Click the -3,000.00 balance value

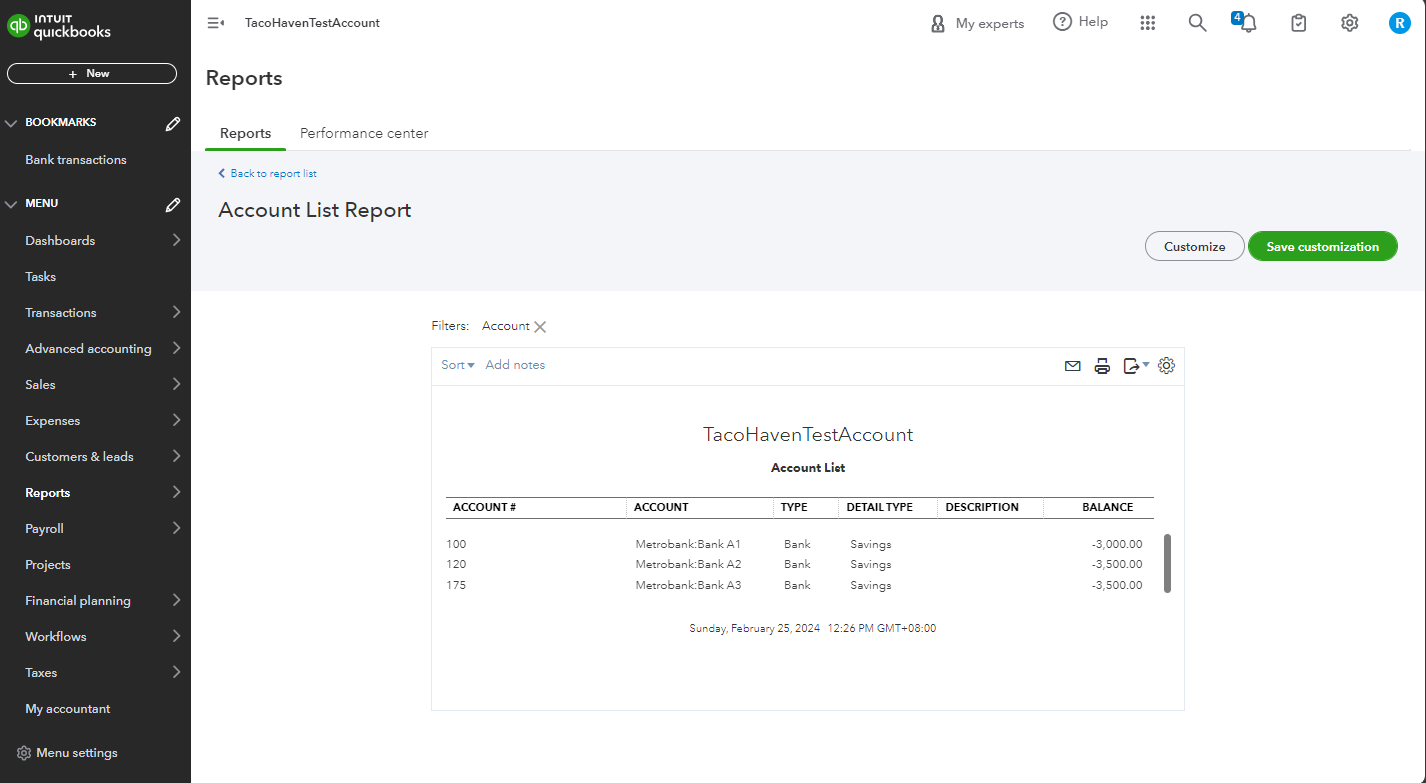click(1117, 545)
